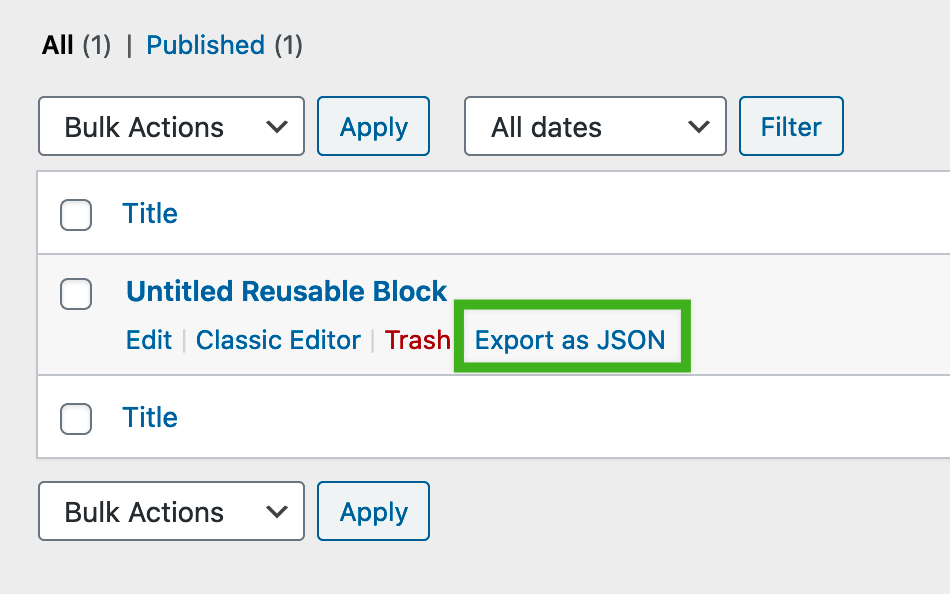
Task: Open the top Bulk Actions dropdown
Action: (x=170, y=127)
